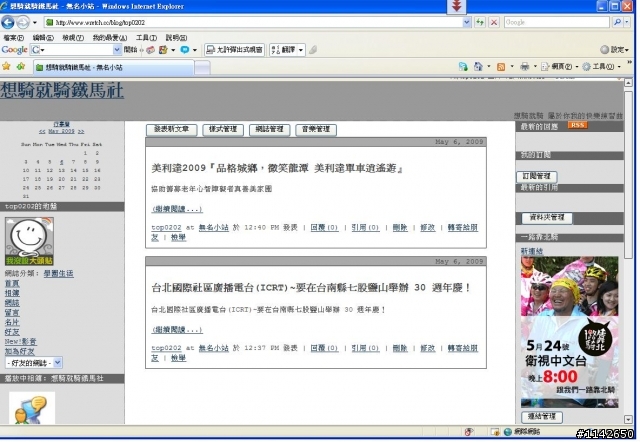640x442 pixels.
Task: Click the Print icon in command bar
Action: pos(524,67)
